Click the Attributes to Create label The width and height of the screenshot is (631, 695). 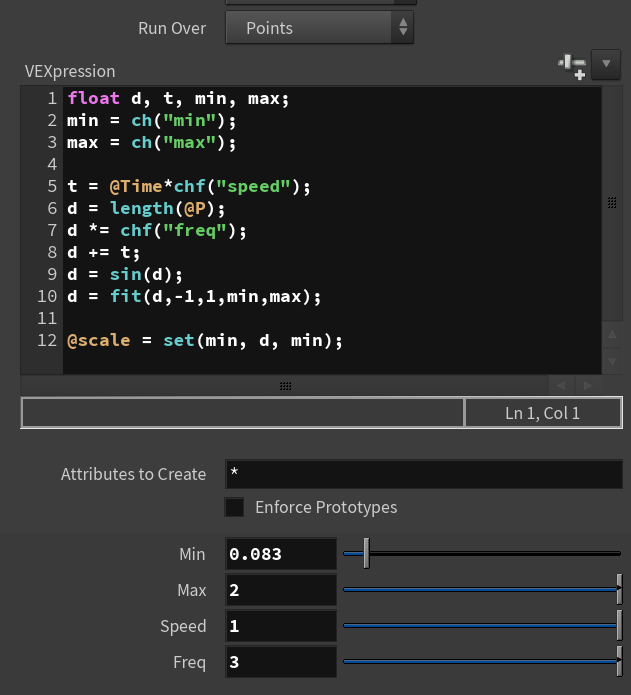tap(133, 474)
